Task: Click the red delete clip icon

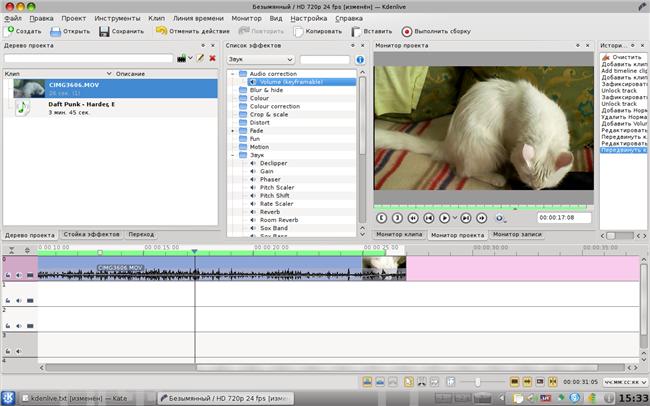Action: [213, 60]
